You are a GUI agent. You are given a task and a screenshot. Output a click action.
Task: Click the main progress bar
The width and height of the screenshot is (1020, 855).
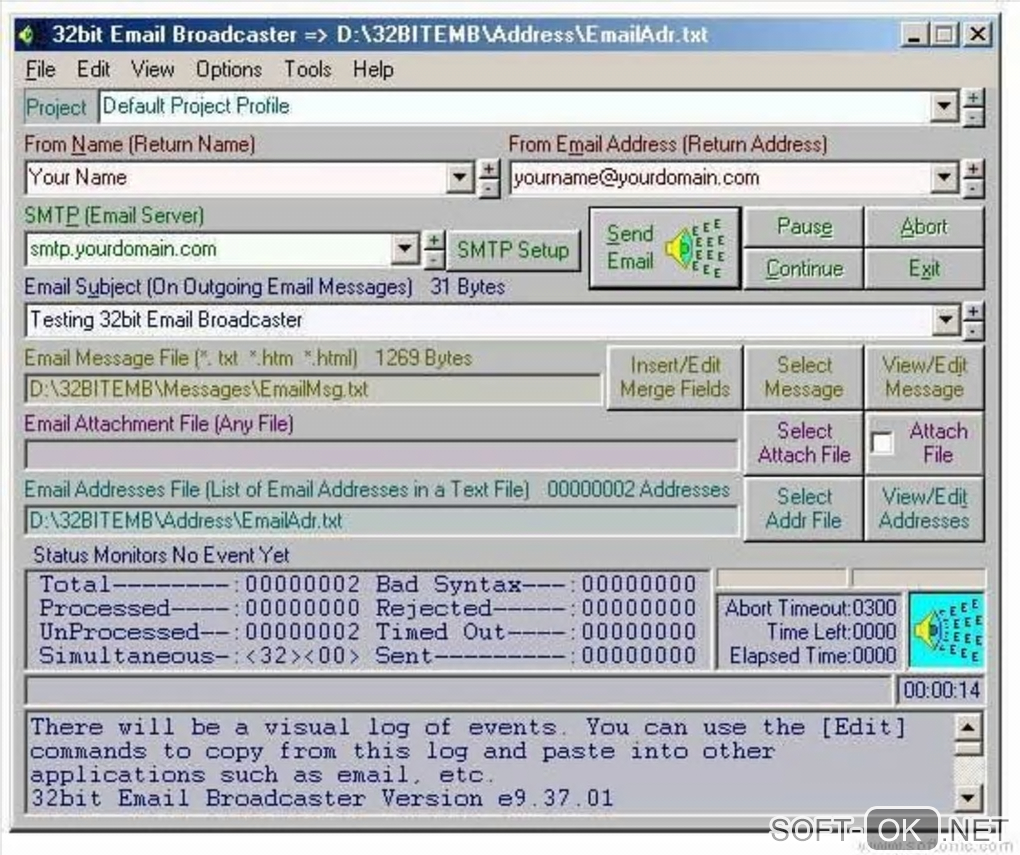[458, 690]
